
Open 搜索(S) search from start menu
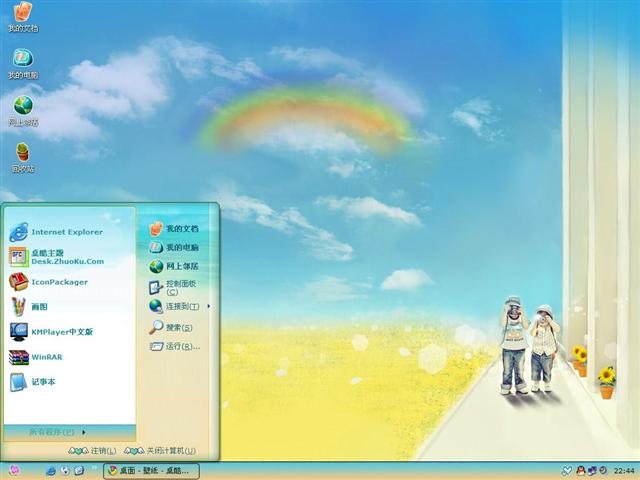click(171, 327)
